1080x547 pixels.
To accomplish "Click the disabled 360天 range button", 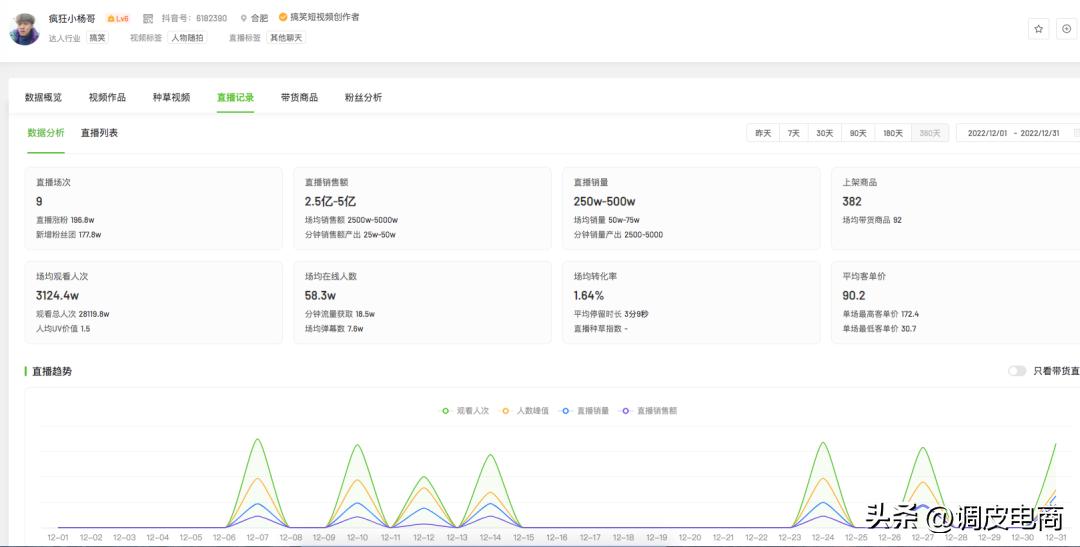I will pos(930,133).
